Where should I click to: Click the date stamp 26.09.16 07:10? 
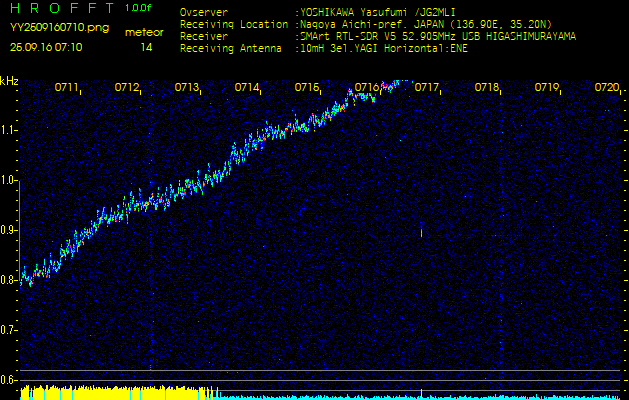[x=46, y=47]
